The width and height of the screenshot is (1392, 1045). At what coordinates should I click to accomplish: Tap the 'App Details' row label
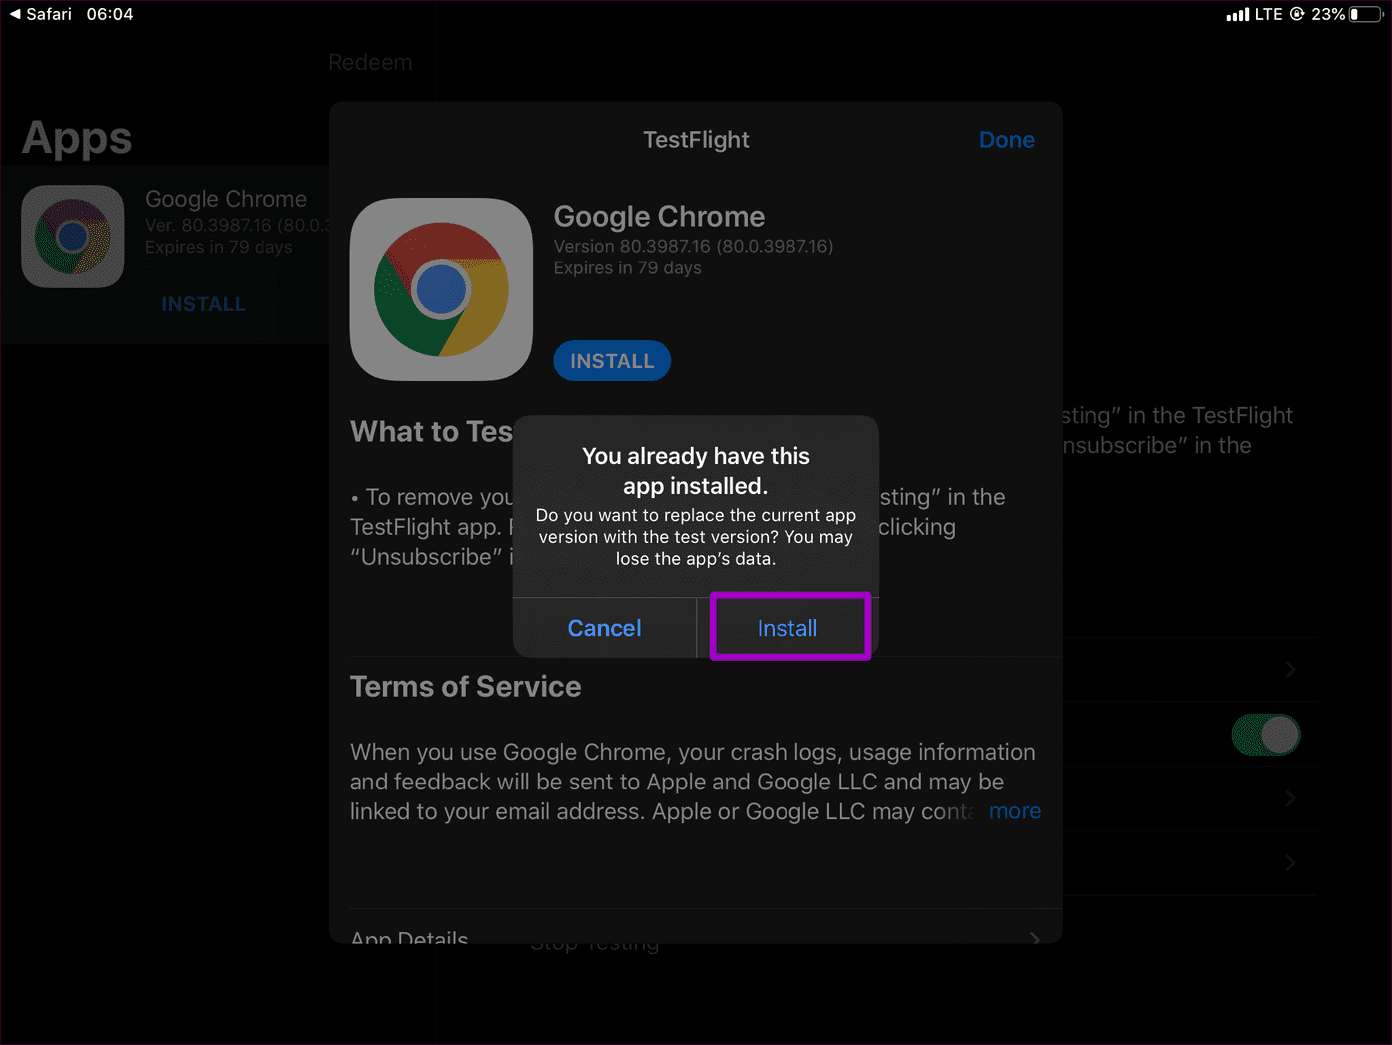[409, 937]
